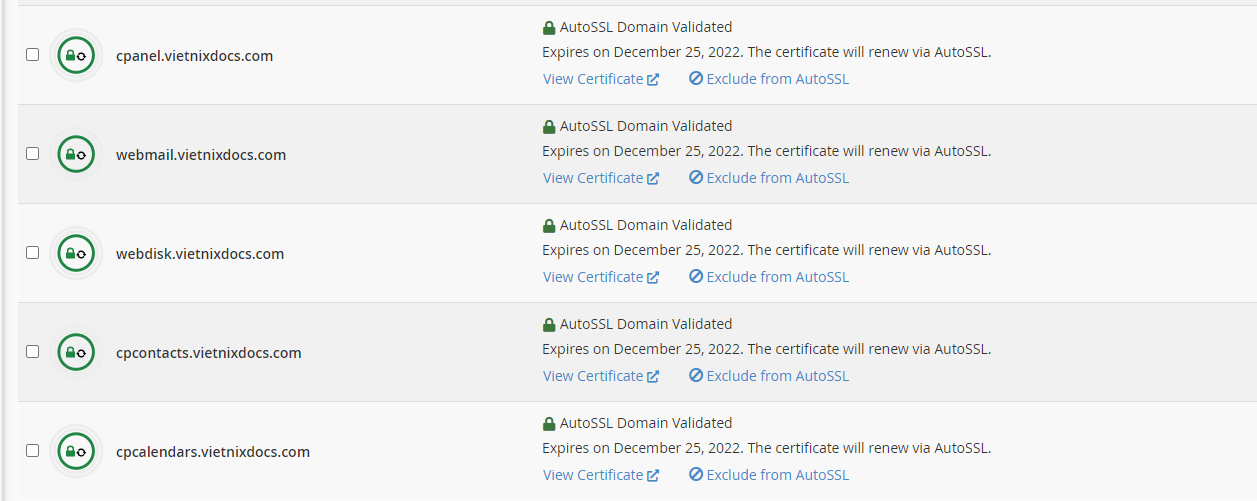Click the webdisk.vietnixdocs.com domain name

click(200, 254)
